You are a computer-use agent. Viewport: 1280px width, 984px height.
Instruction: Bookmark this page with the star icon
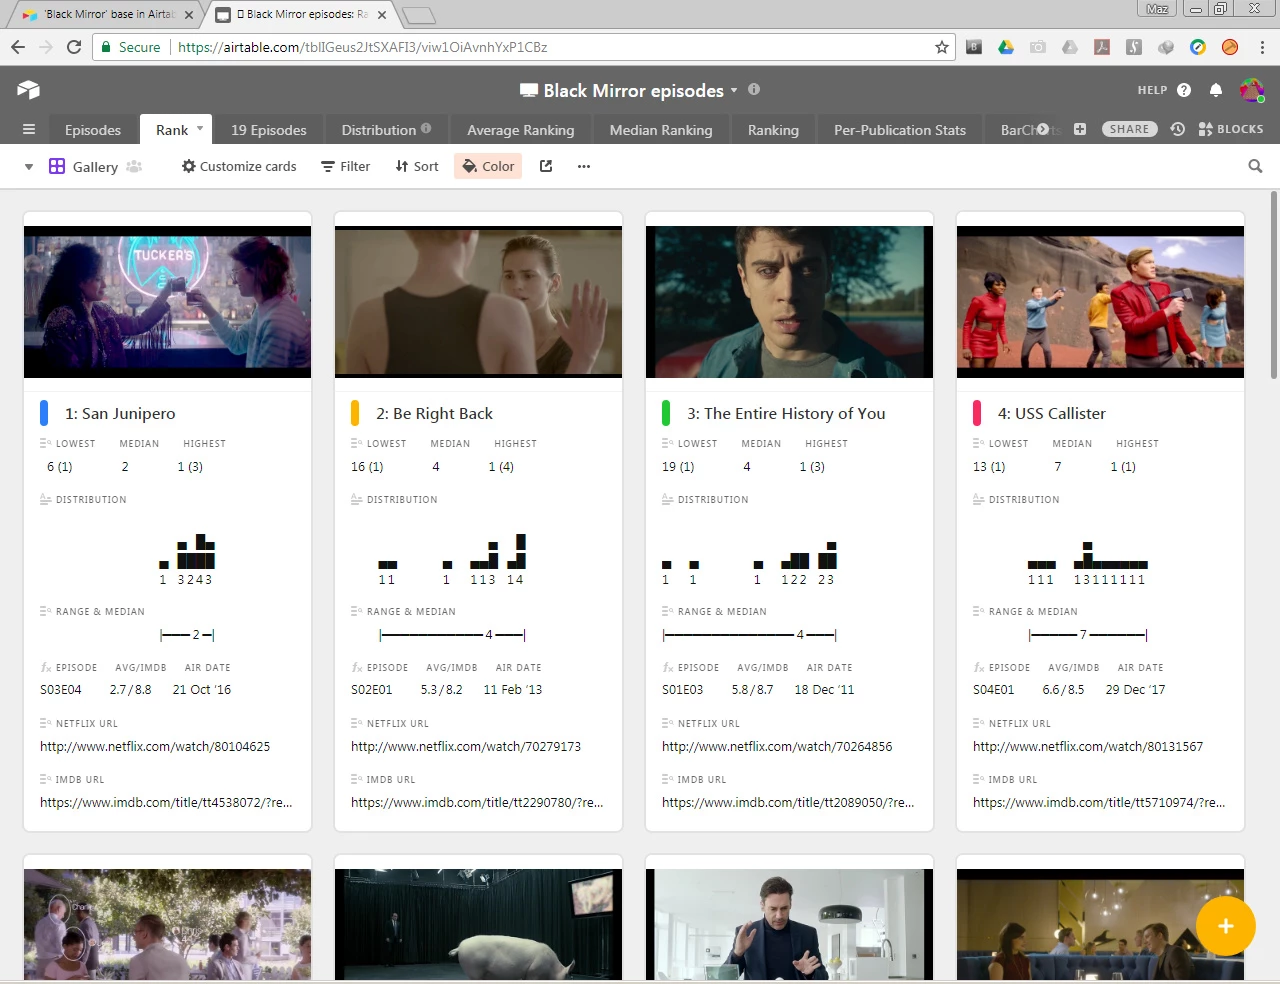(x=941, y=47)
